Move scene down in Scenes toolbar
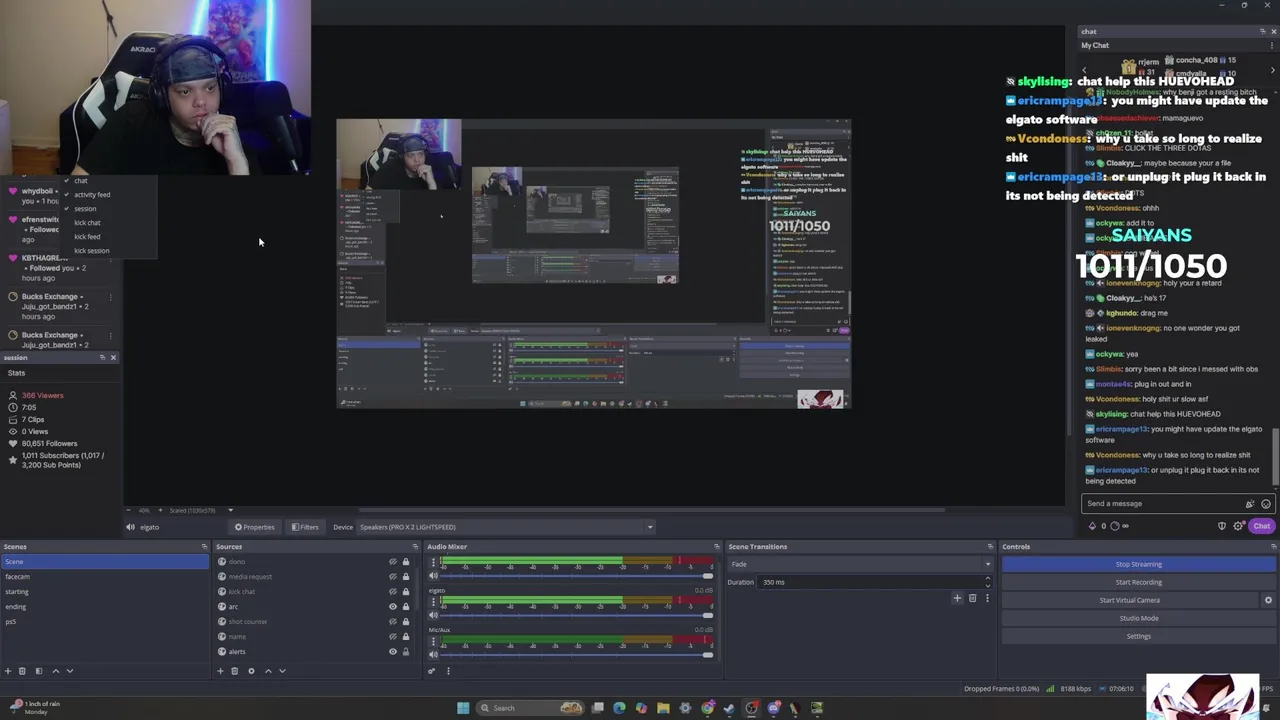Viewport: 1280px width, 720px height. [69, 671]
